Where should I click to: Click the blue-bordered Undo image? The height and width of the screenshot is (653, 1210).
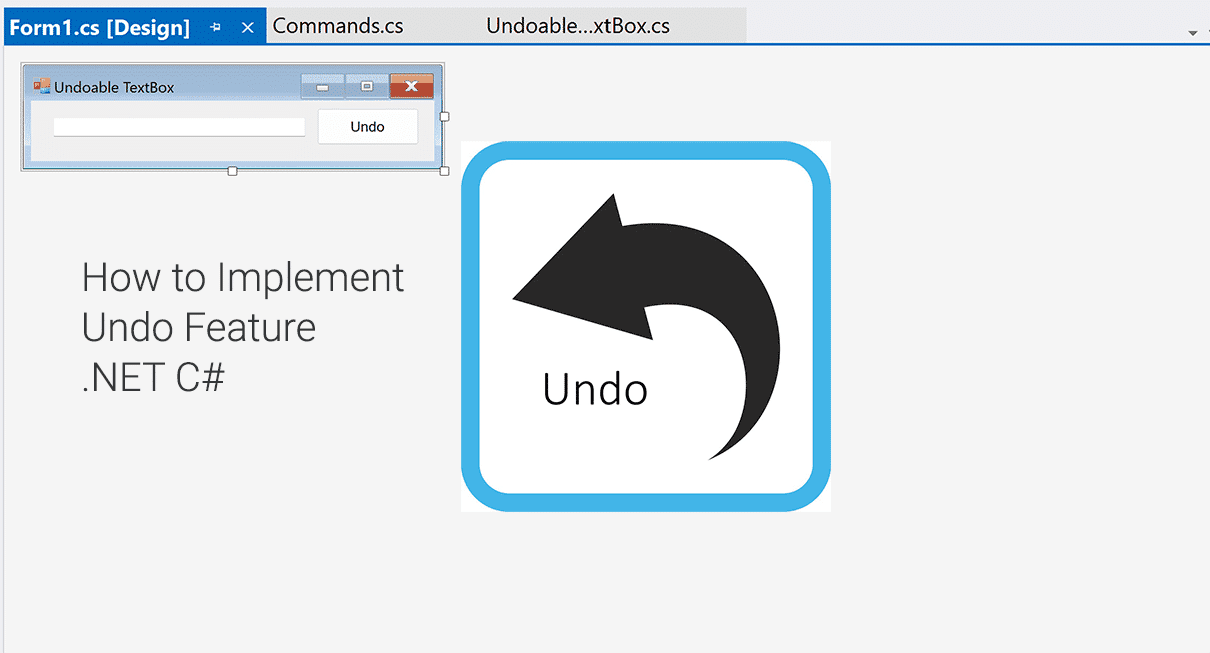pos(645,325)
